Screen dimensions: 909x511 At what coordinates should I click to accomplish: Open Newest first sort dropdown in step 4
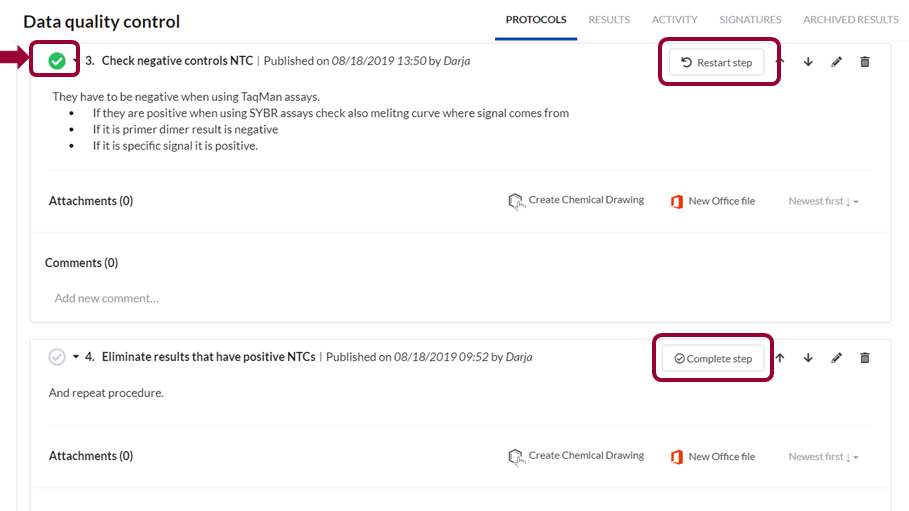pyautogui.click(x=823, y=457)
